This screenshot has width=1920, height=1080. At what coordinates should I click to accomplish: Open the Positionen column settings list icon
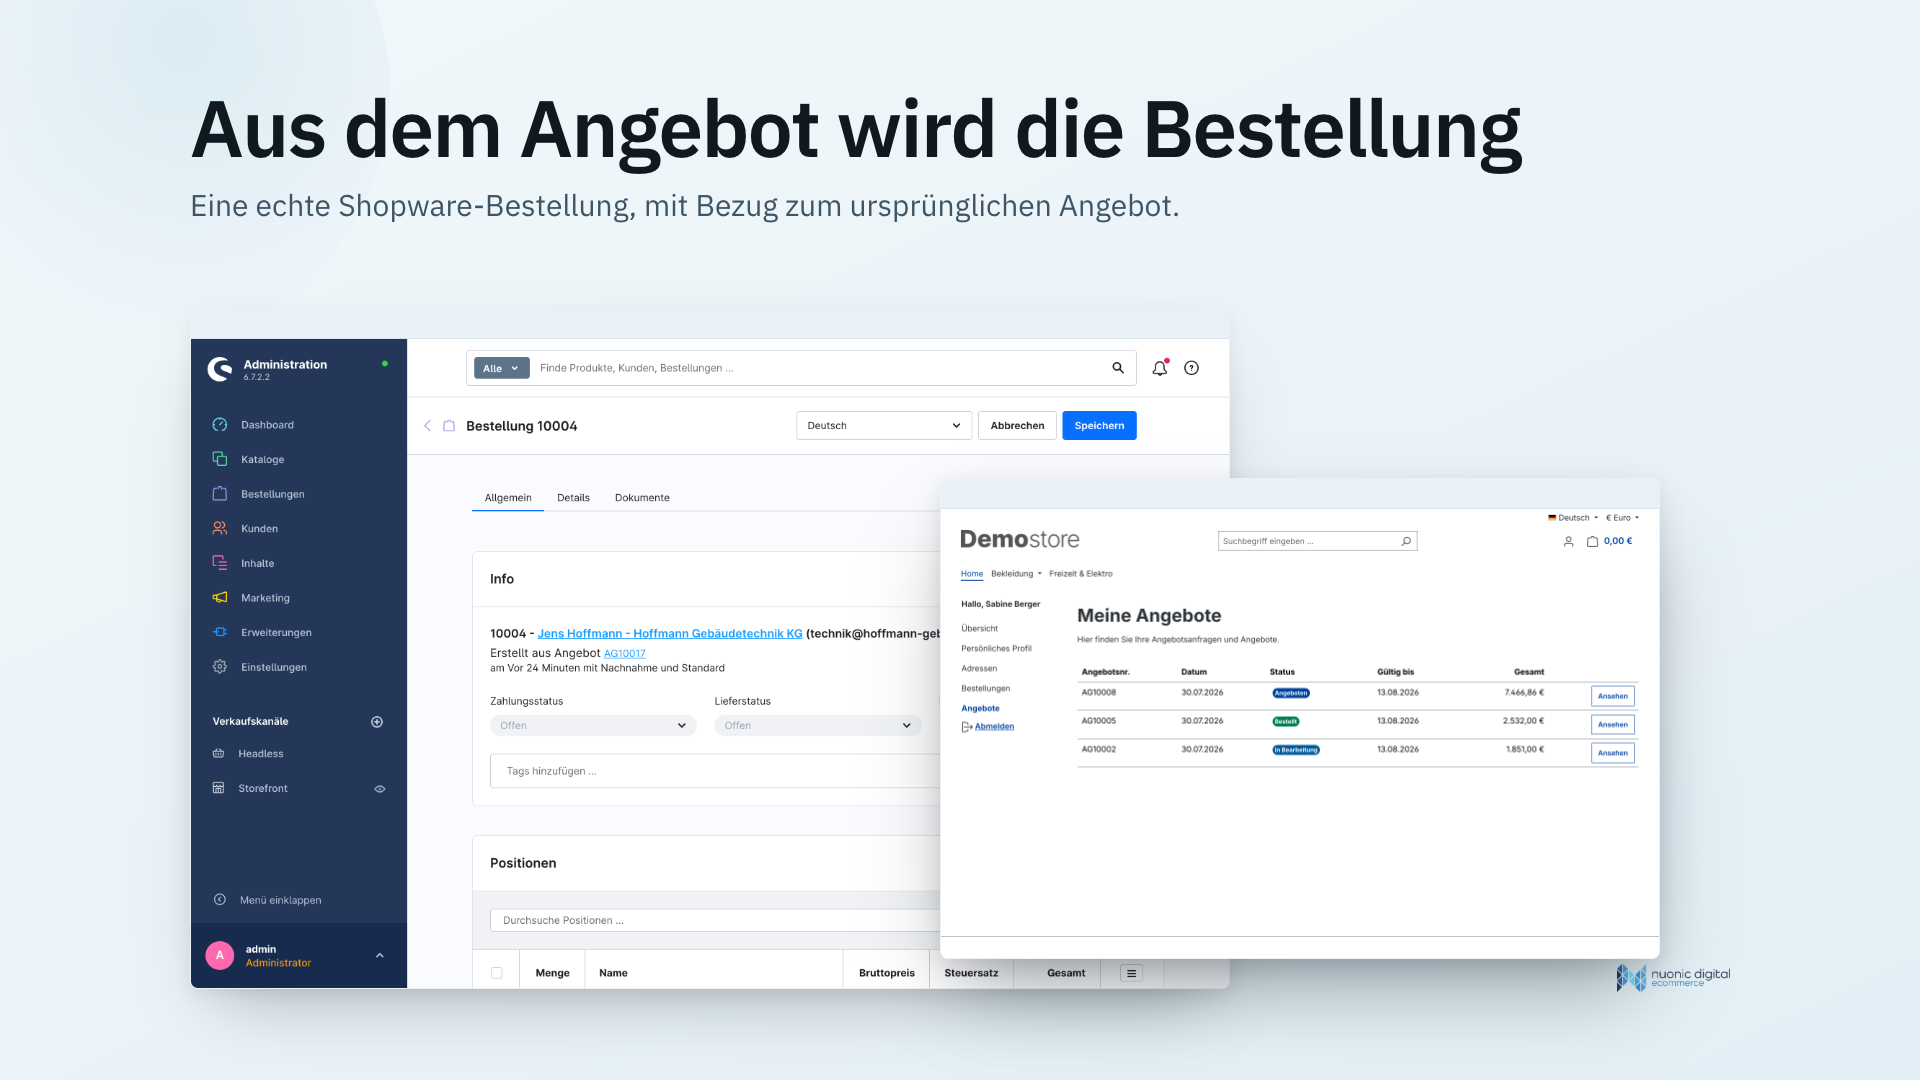pyautogui.click(x=1132, y=973)
